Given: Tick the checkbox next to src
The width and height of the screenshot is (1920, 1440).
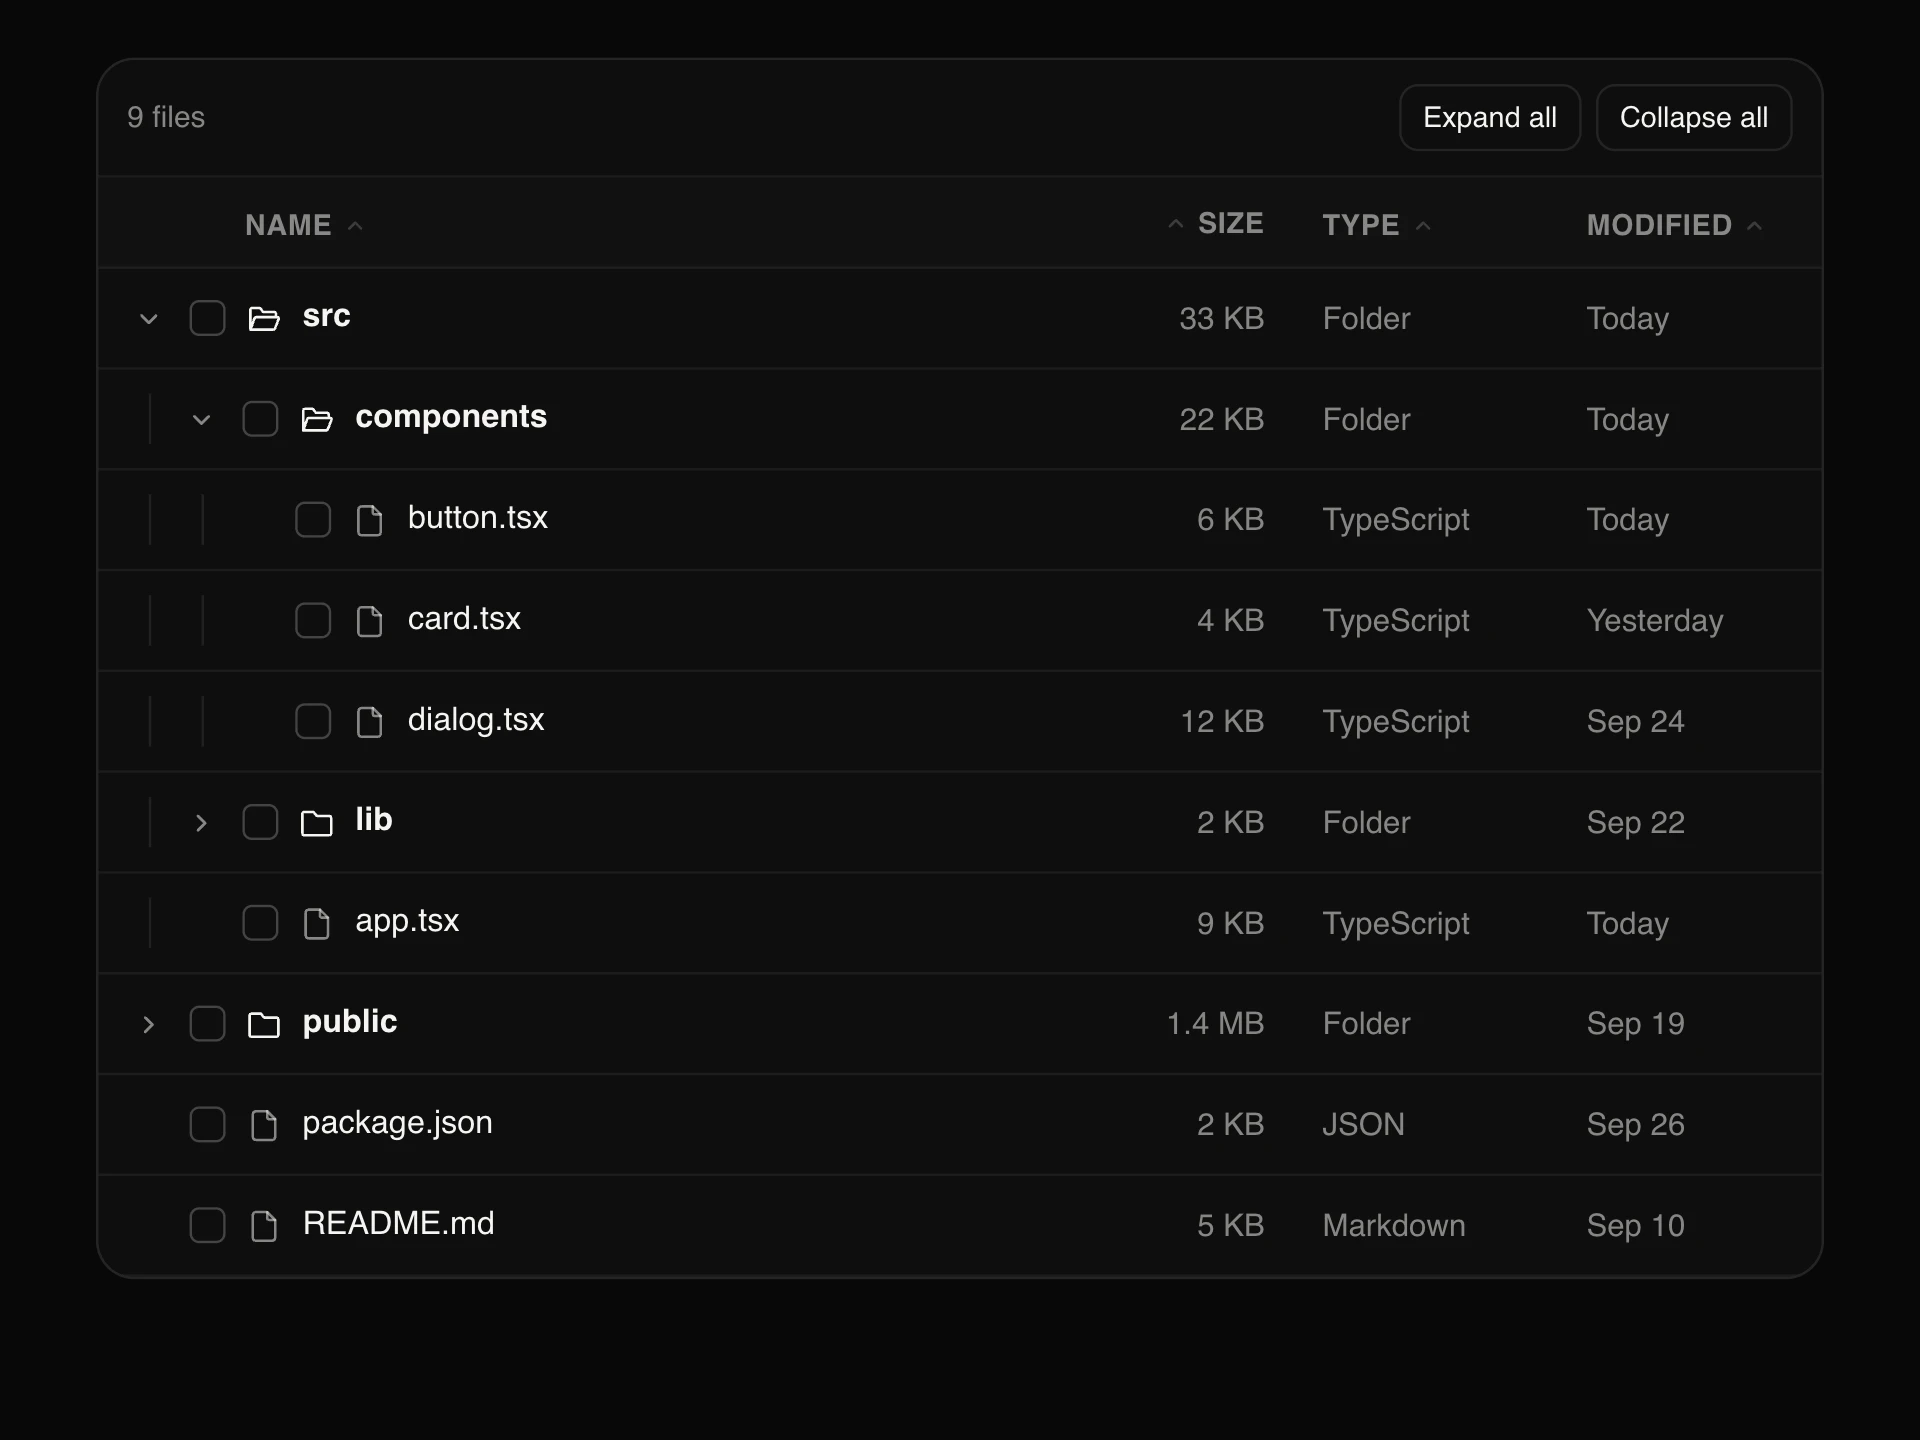Looking at the screenshot, I should point(207,318).
